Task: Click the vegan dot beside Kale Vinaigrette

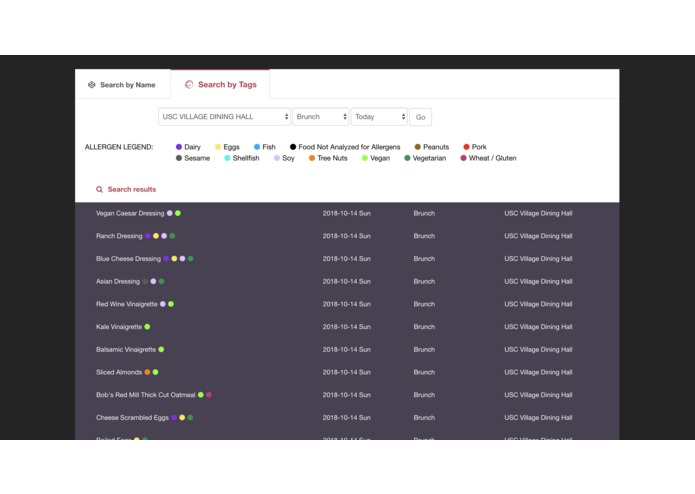Action: point(147,327)
